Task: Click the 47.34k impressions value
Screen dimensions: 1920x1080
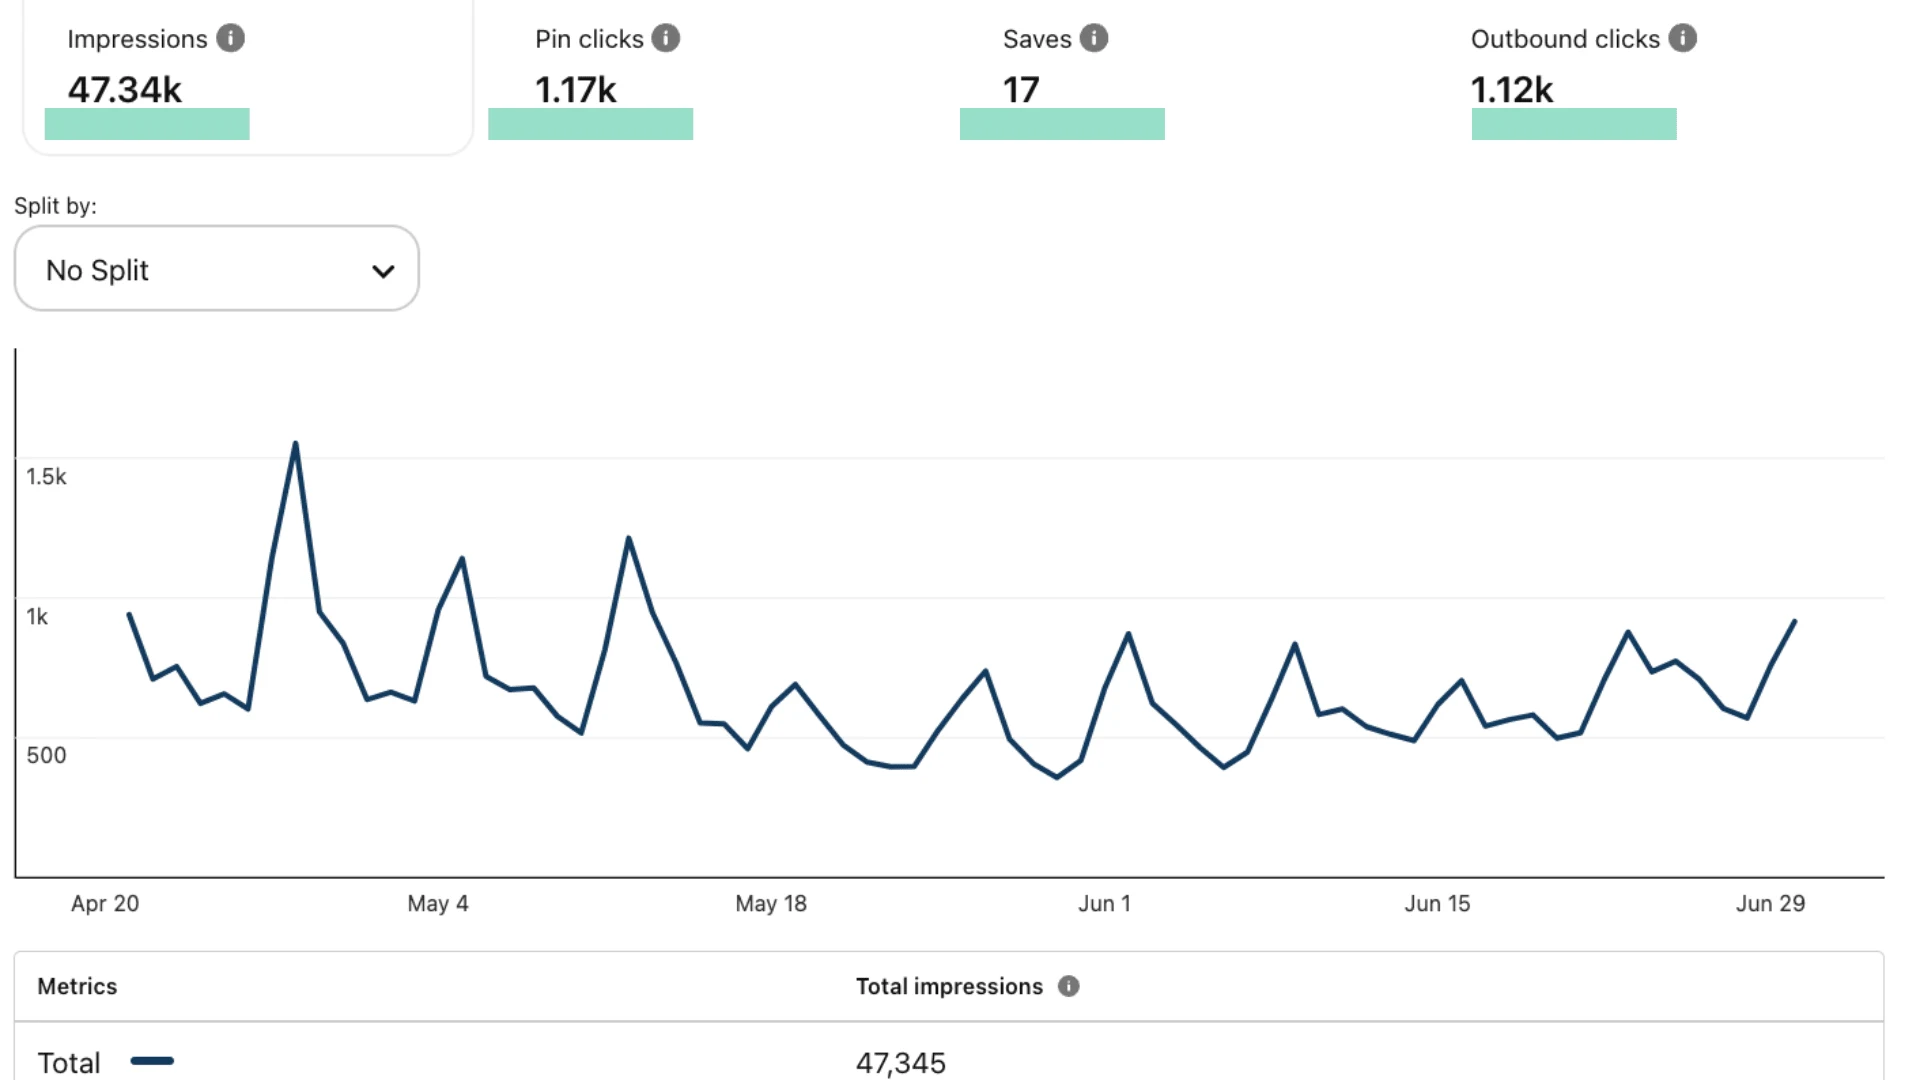Action: point(125,89)
